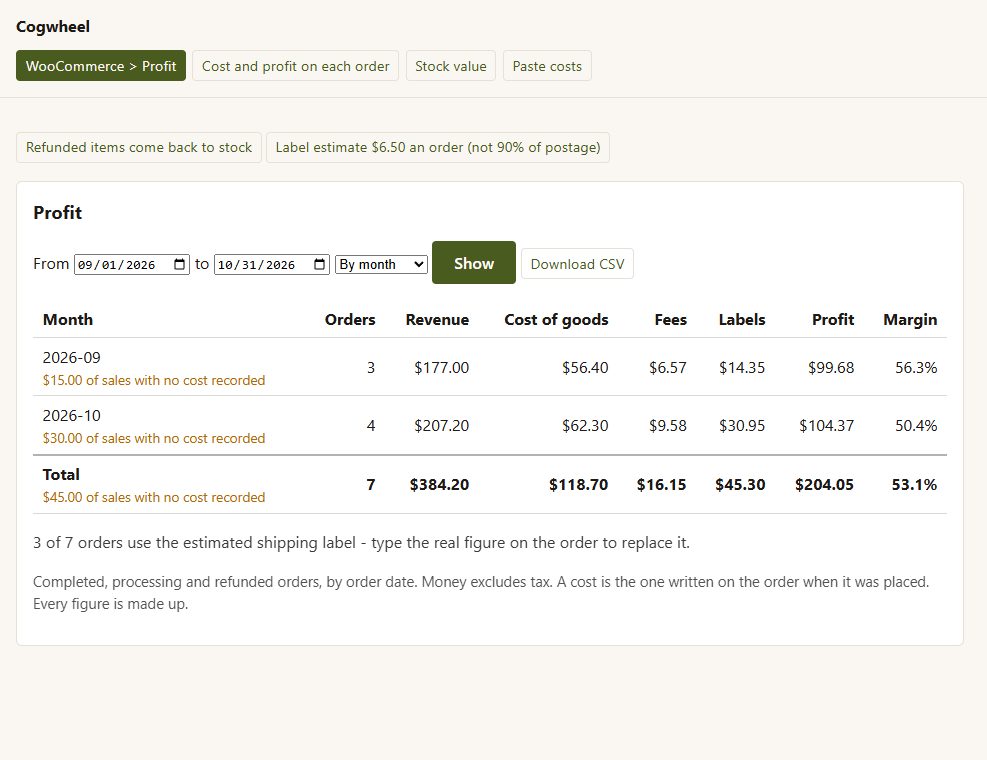Open the to-date calendar picker icon
This screenshot has width=987, height=760.
click(x=320, y=264)
